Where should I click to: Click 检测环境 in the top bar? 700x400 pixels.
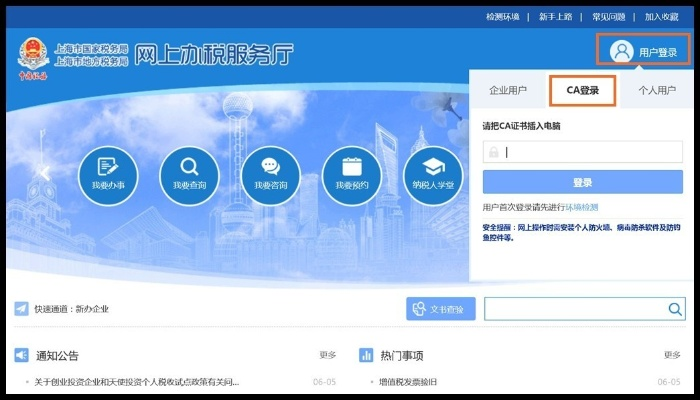coord(502,16)
